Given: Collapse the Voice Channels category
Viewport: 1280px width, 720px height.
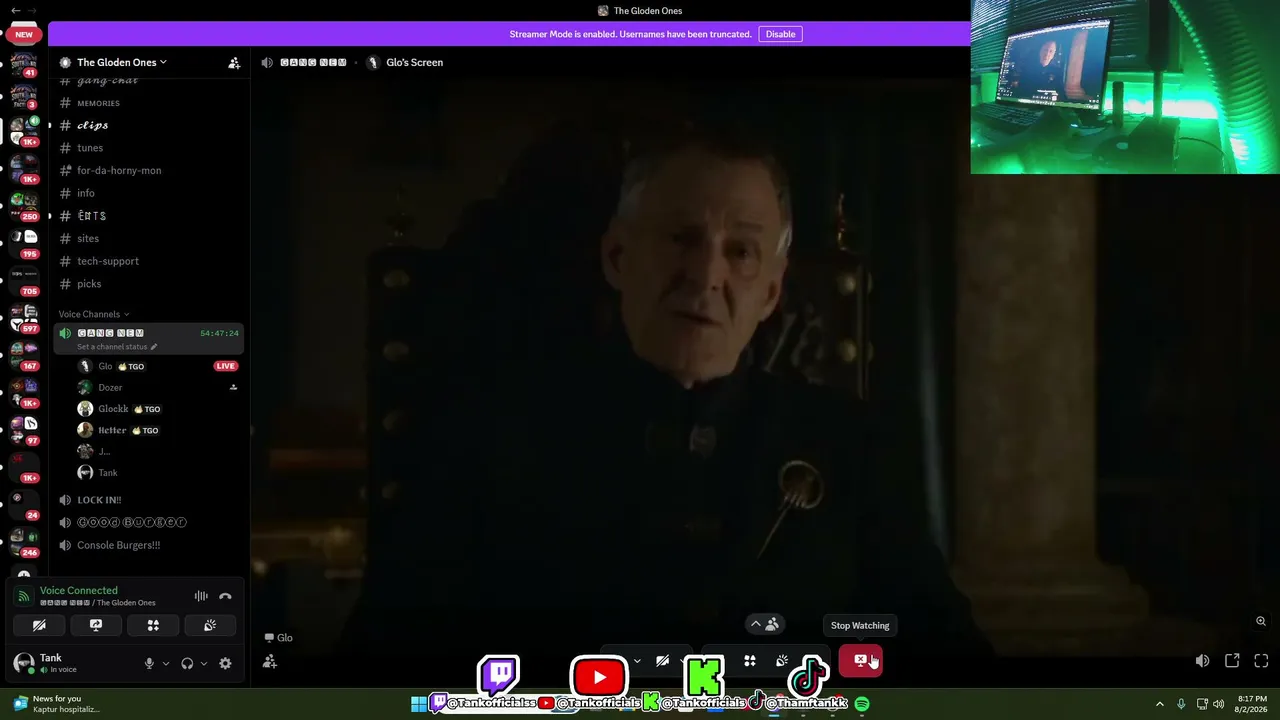Looking at the screenshot, I should [94, 314].
